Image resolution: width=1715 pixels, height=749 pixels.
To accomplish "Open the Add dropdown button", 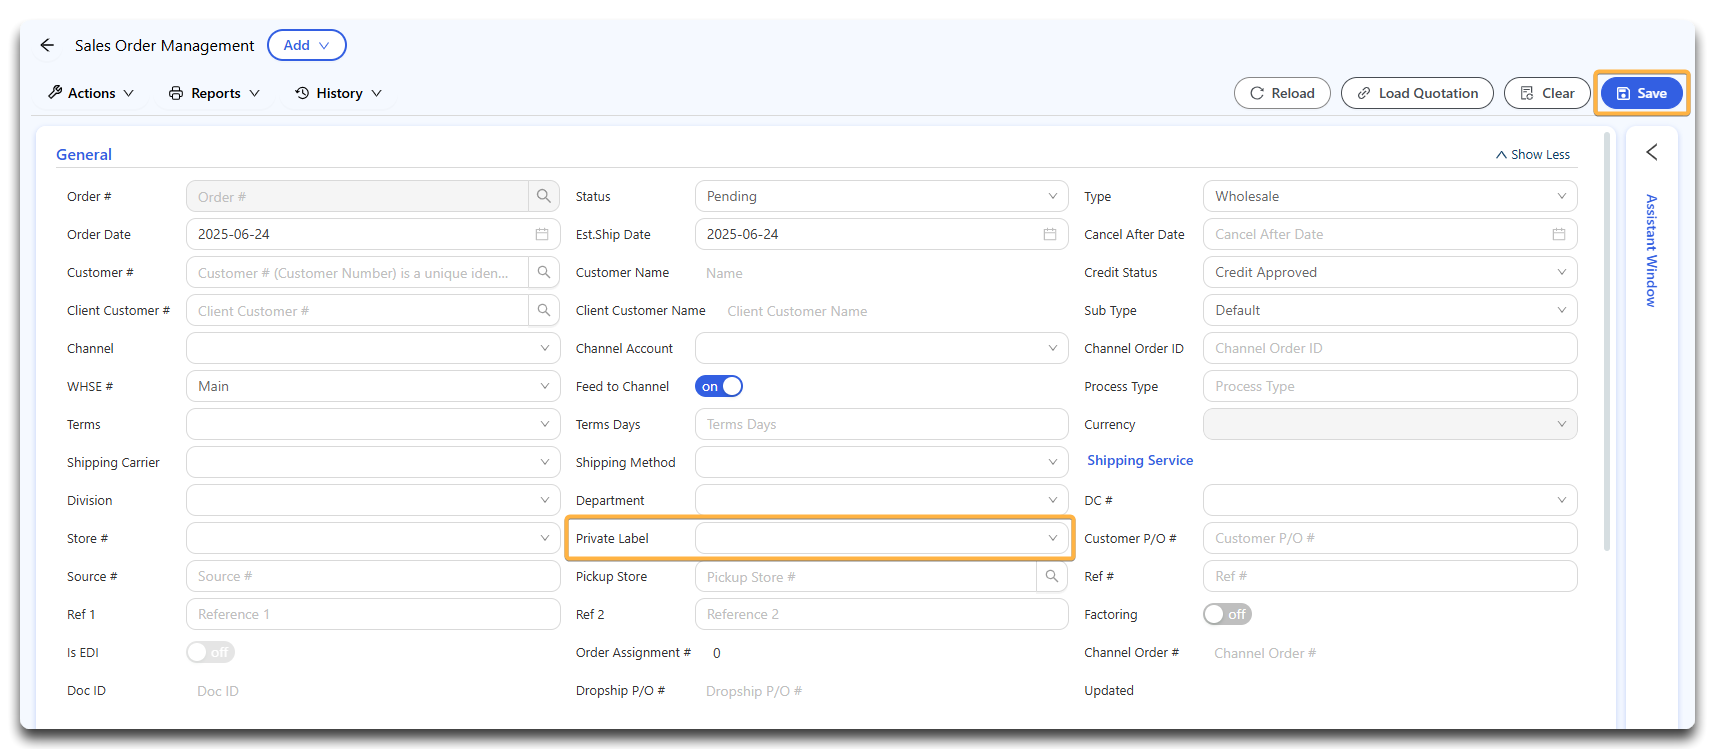I will click(307, 45).
